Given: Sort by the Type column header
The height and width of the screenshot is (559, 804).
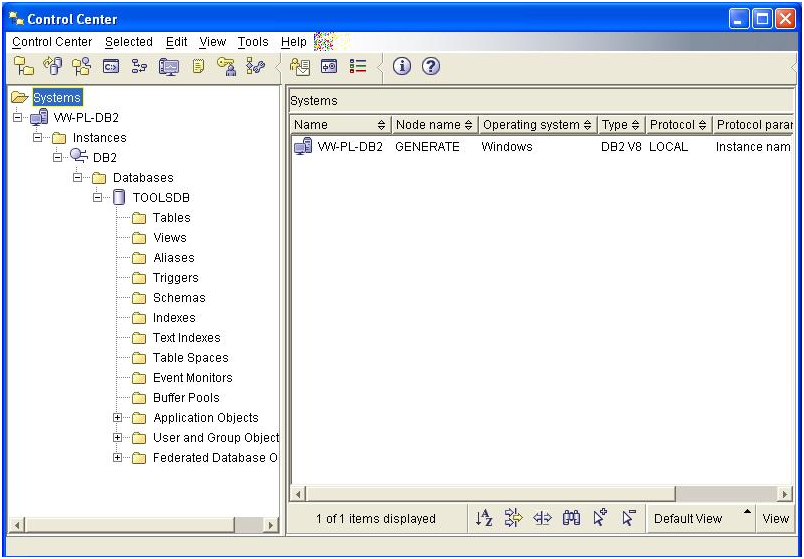Looking at the screenshot, I should pos(620,125).
